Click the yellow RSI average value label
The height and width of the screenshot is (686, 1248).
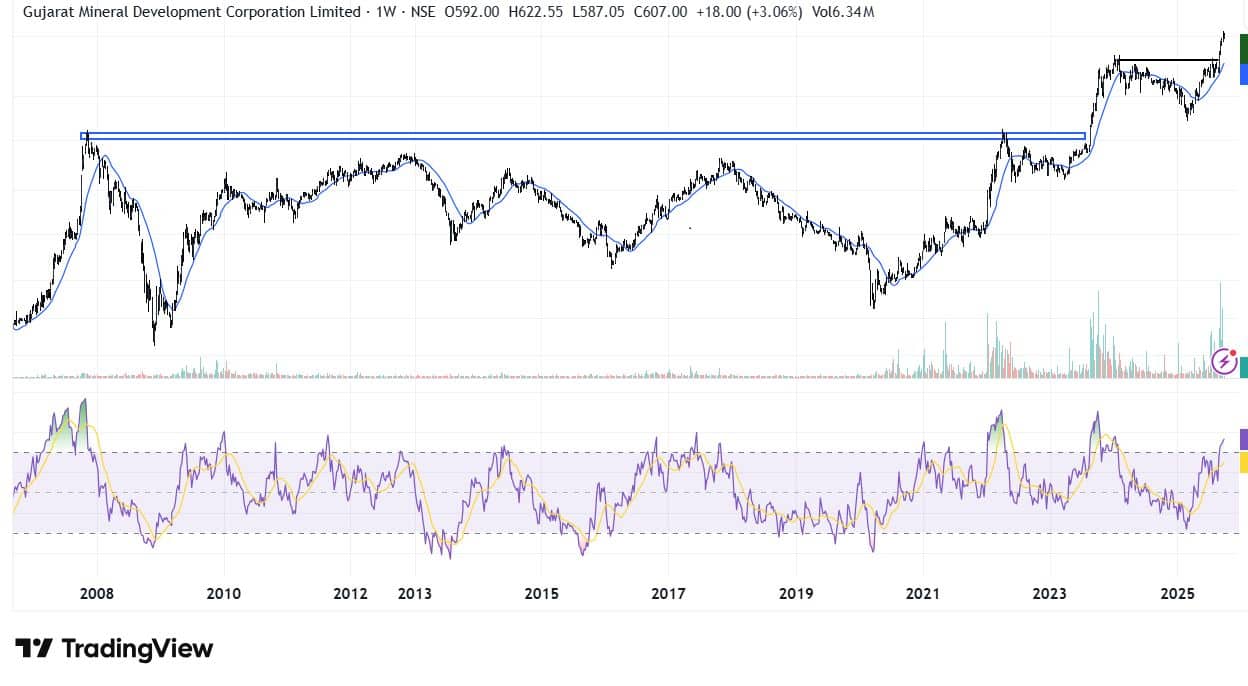(1243, 462)
